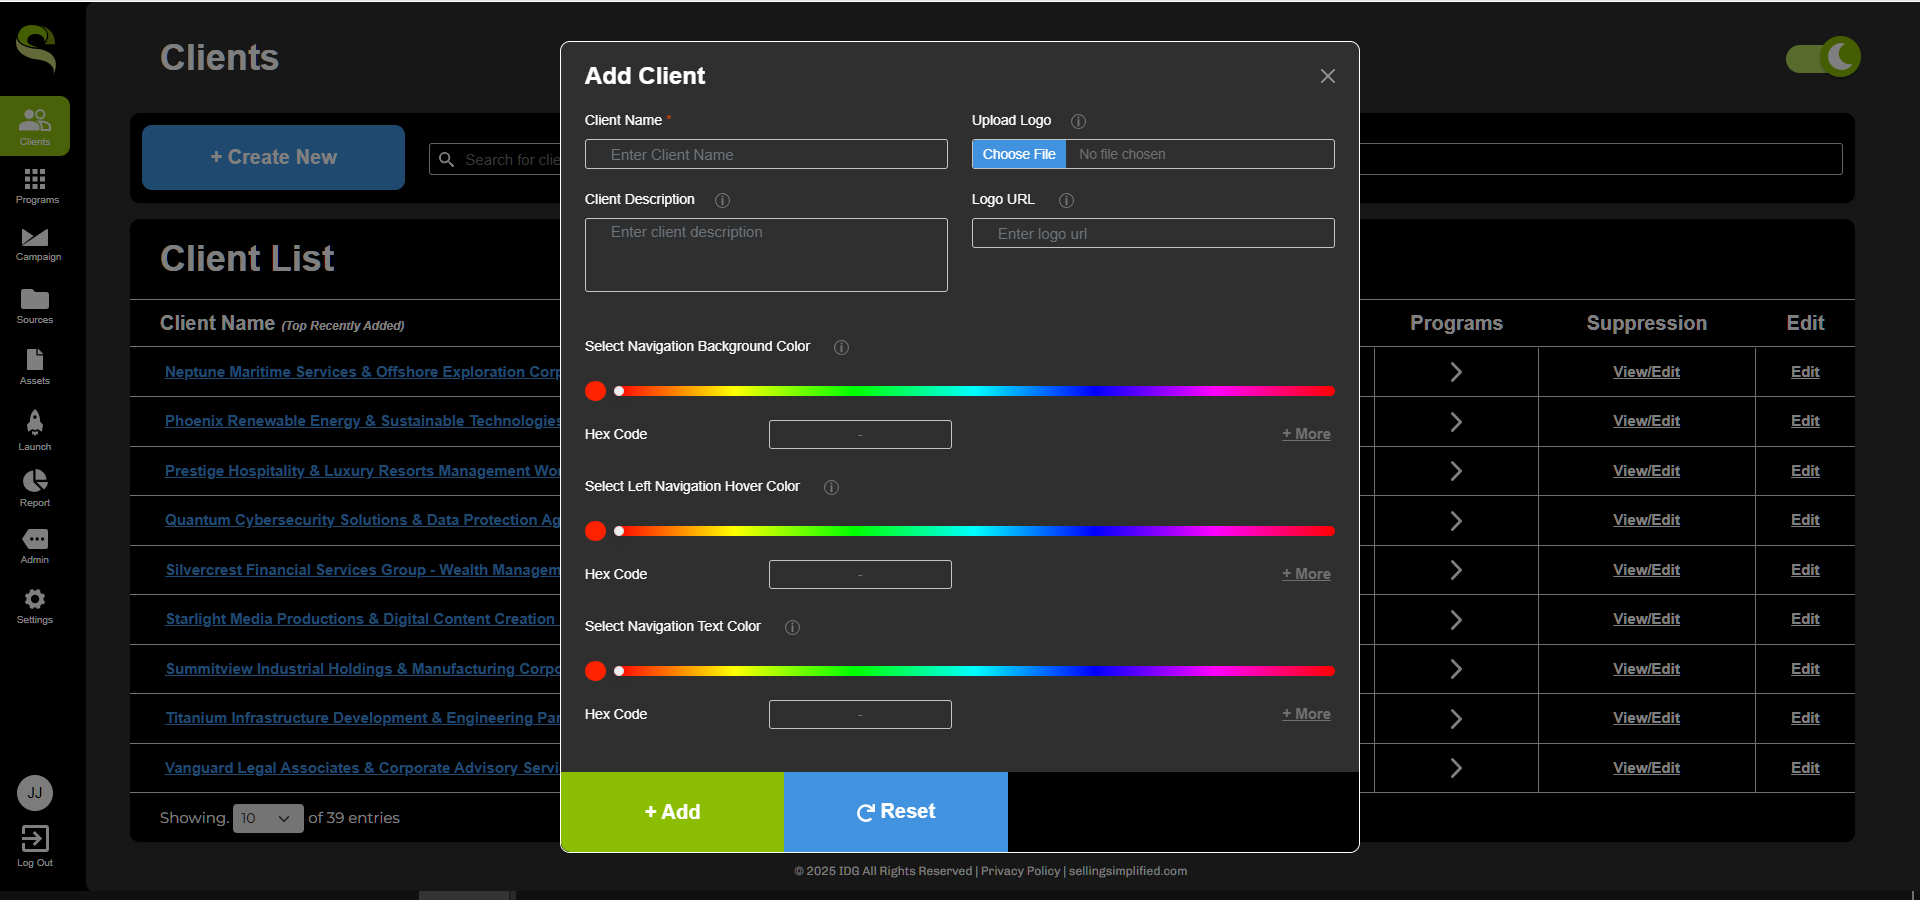The image size is (1920, 900).
Task: Expand + More under Navigation Background Color
Action: (x=1306, y=434)
